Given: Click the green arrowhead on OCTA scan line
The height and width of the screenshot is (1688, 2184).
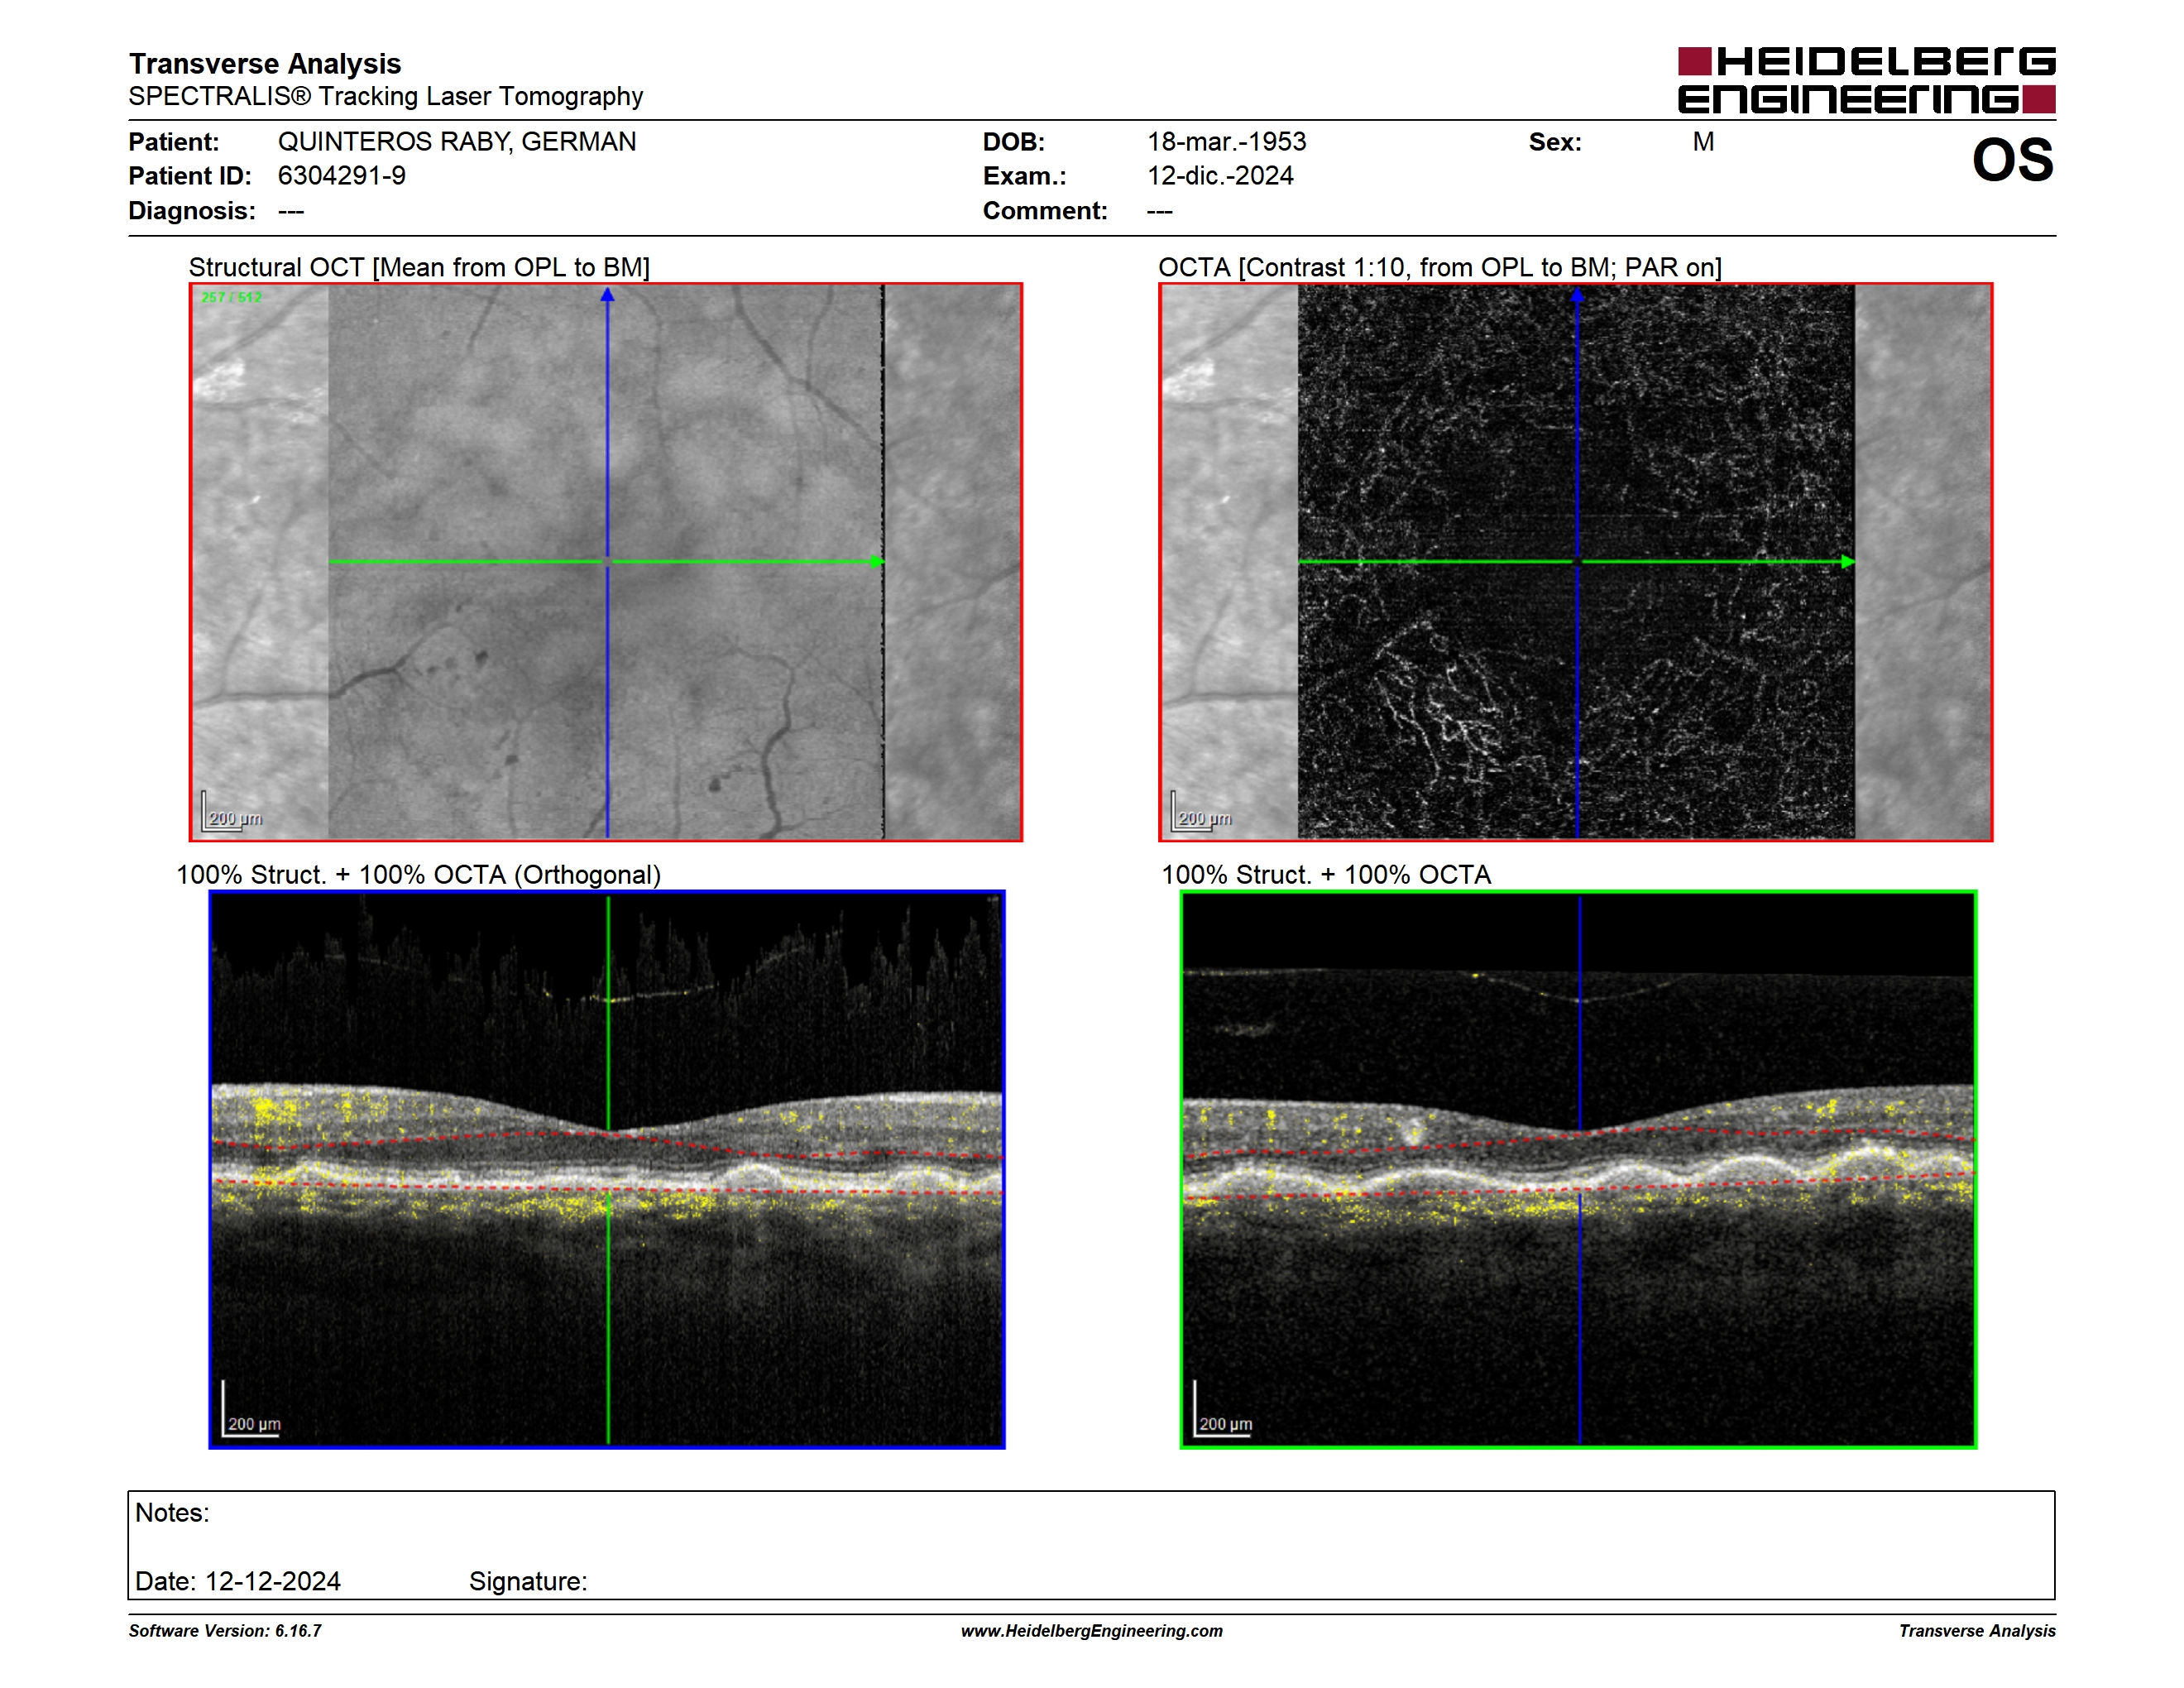Looking at the screenshot, I should point(1848,562).
